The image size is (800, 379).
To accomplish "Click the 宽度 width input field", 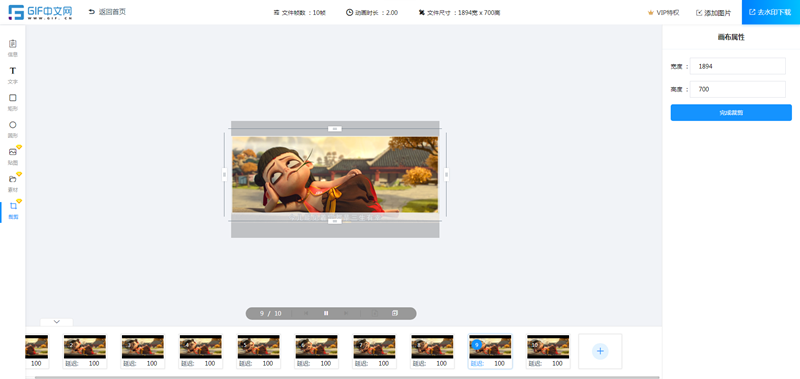I will pos(737,66).
